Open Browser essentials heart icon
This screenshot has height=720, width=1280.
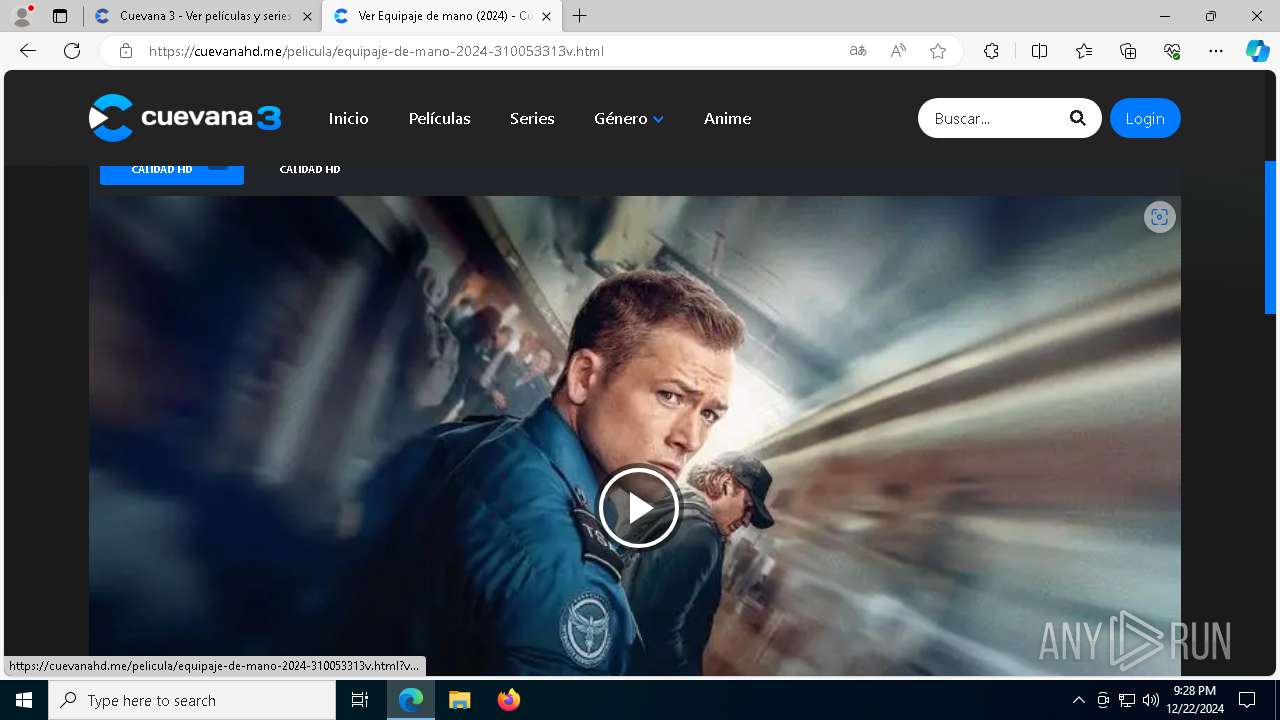coord(1172,51)
